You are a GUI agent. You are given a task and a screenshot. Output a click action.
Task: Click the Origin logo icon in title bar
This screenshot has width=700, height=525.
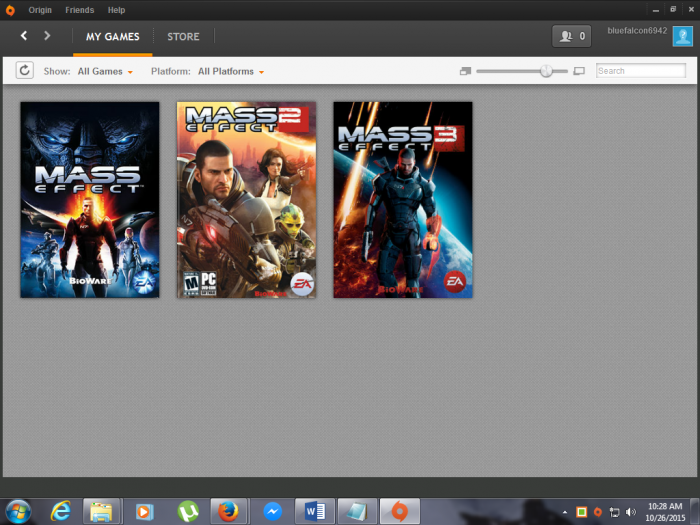point(10,10)
